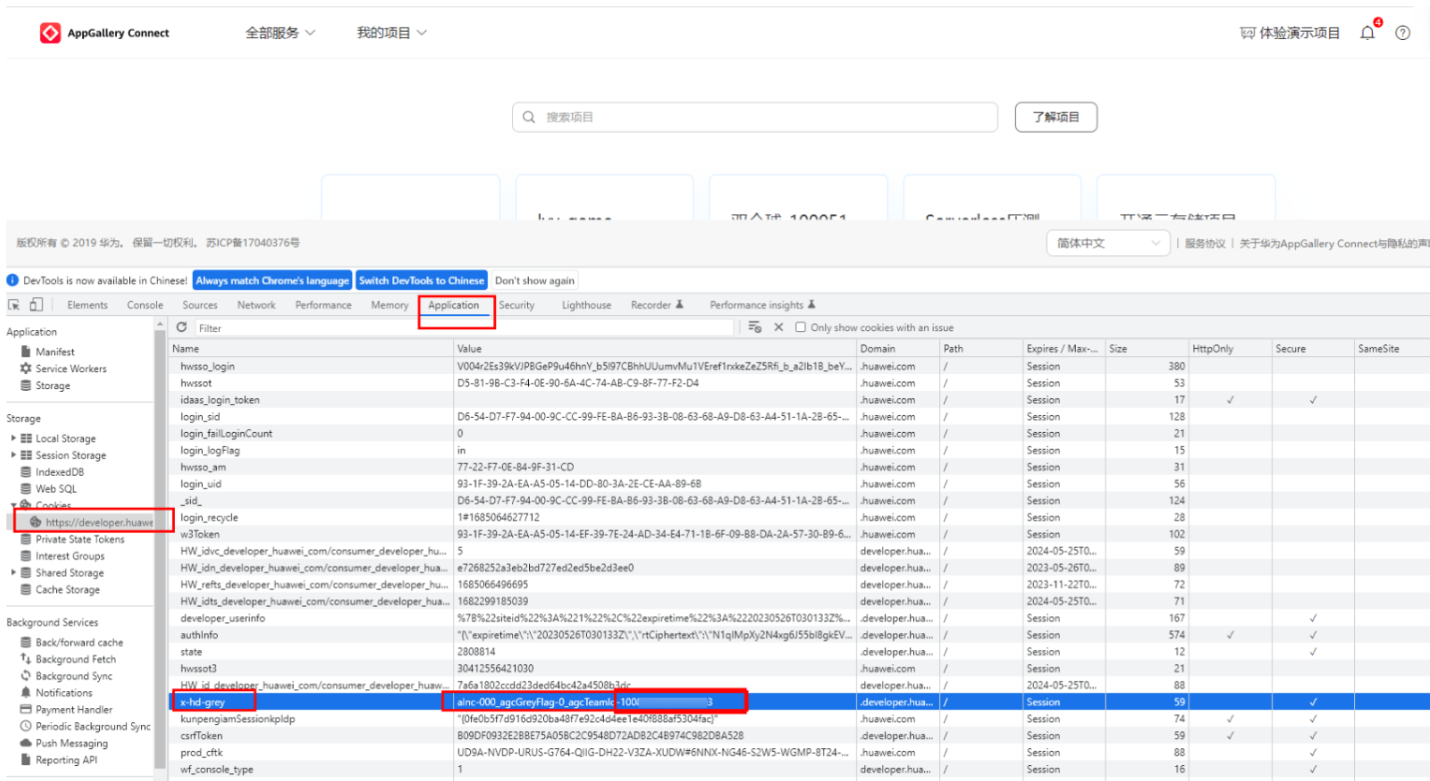
Task: Click the refresh cookies icon
Action: (x=181, y=327)
